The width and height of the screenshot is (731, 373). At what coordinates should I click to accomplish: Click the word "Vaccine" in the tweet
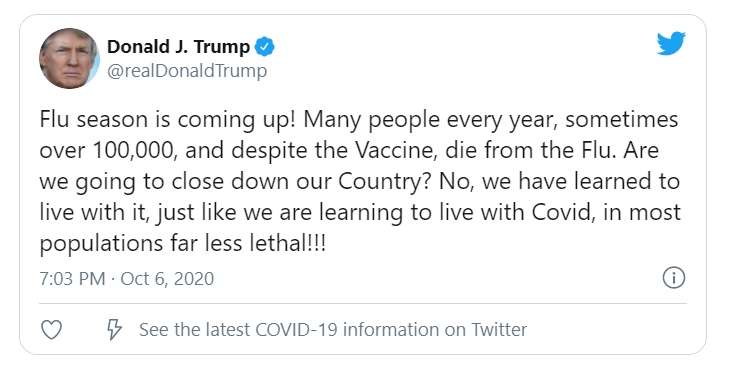tap(397, 151)
